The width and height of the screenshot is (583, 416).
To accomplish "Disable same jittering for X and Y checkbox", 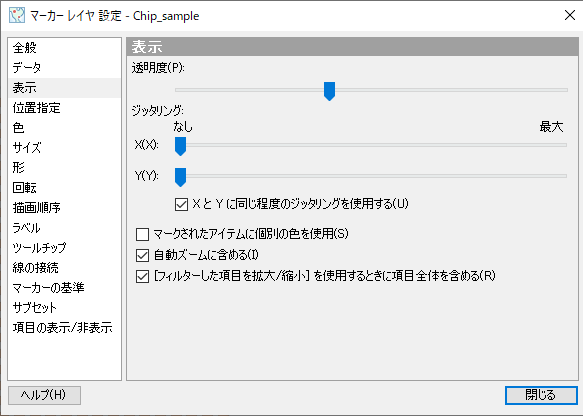I will pos(181,204).
